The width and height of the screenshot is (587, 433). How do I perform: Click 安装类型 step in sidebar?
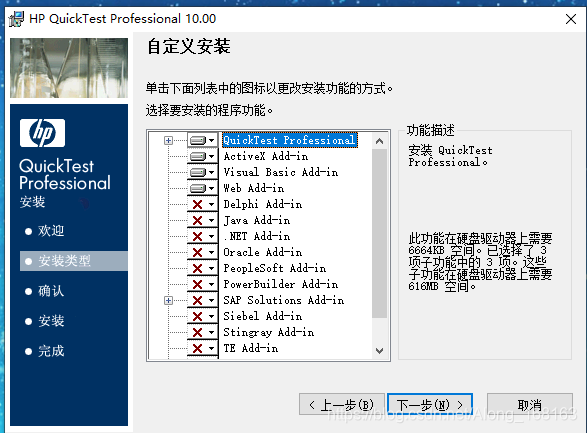(74, 261)
